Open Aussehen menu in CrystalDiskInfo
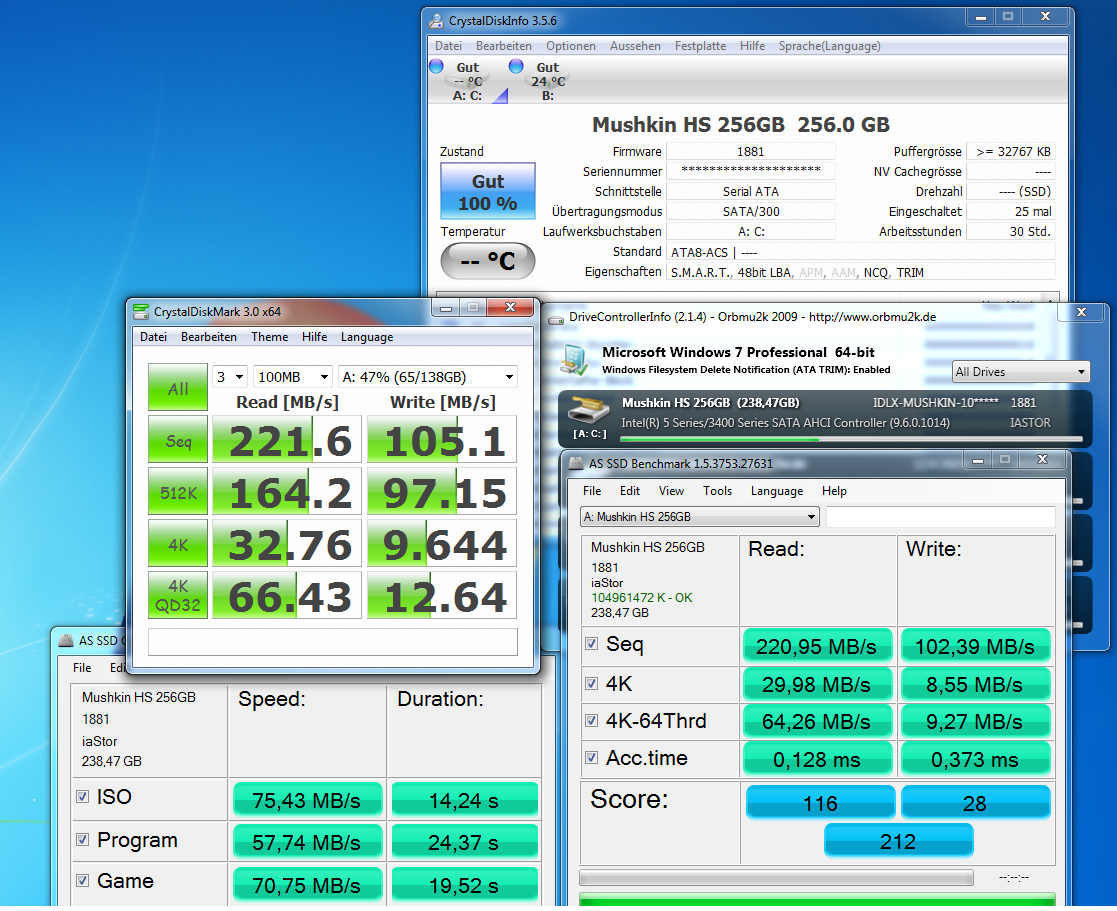Image resolution: width=1117 pixels, height=911 pixels. click(635, 46)
